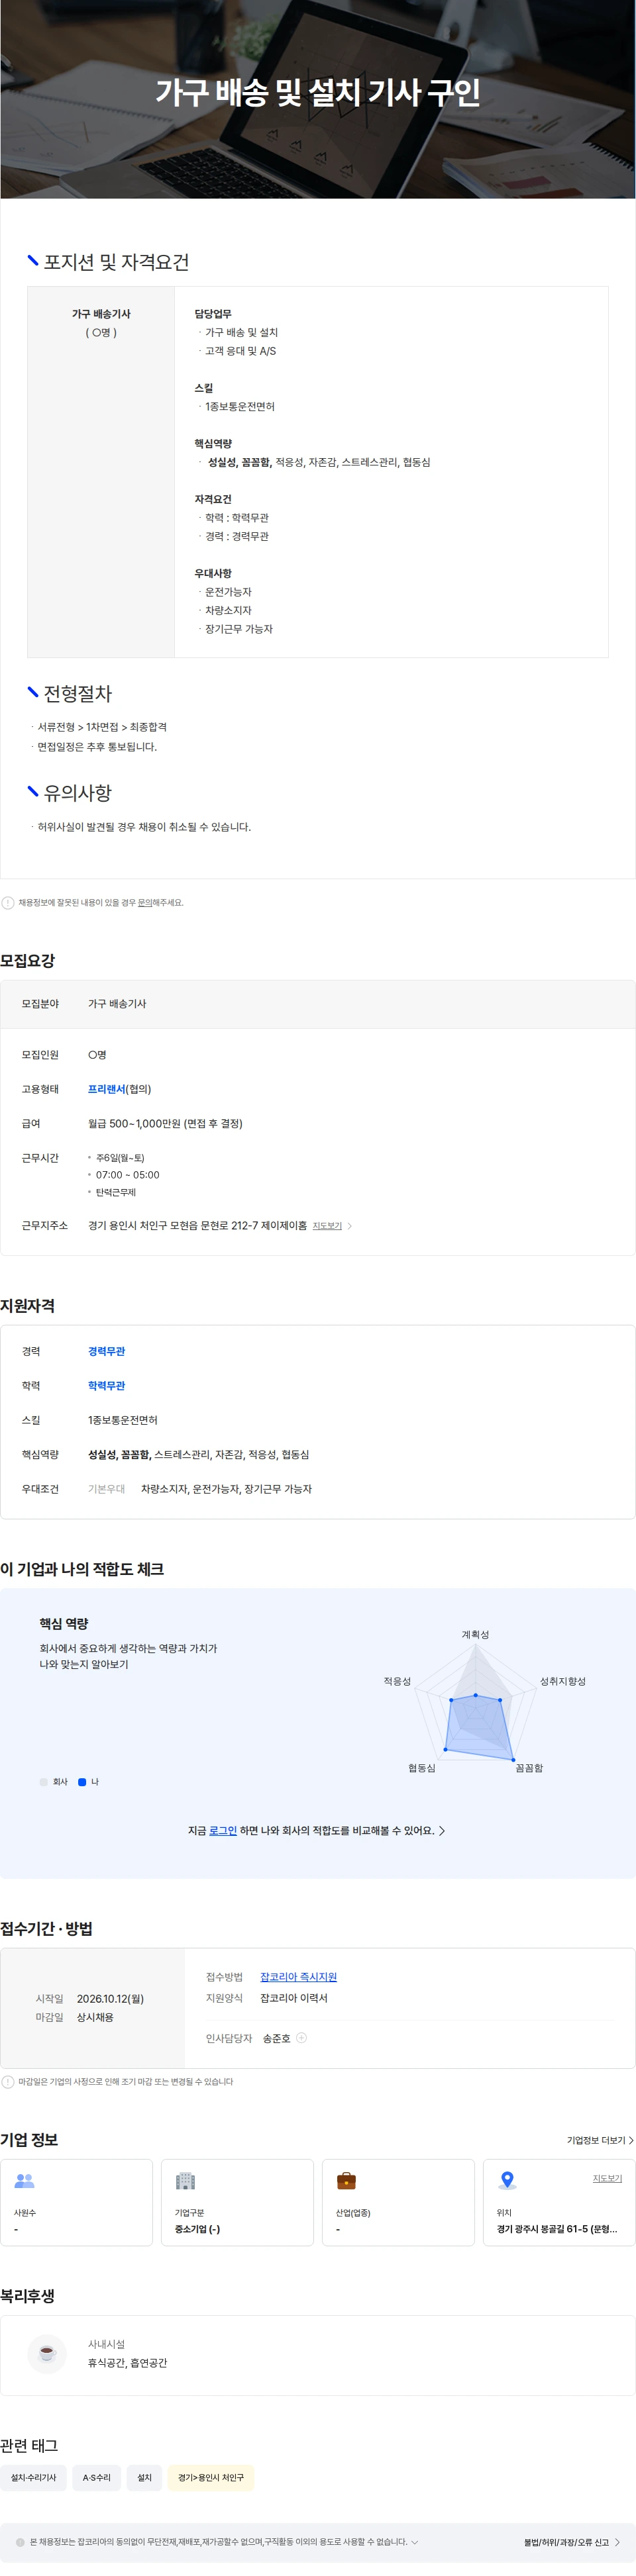Toggle the 나 legend item in the chart
This screenshot has height=2576, width=636.
(88, 1781)
